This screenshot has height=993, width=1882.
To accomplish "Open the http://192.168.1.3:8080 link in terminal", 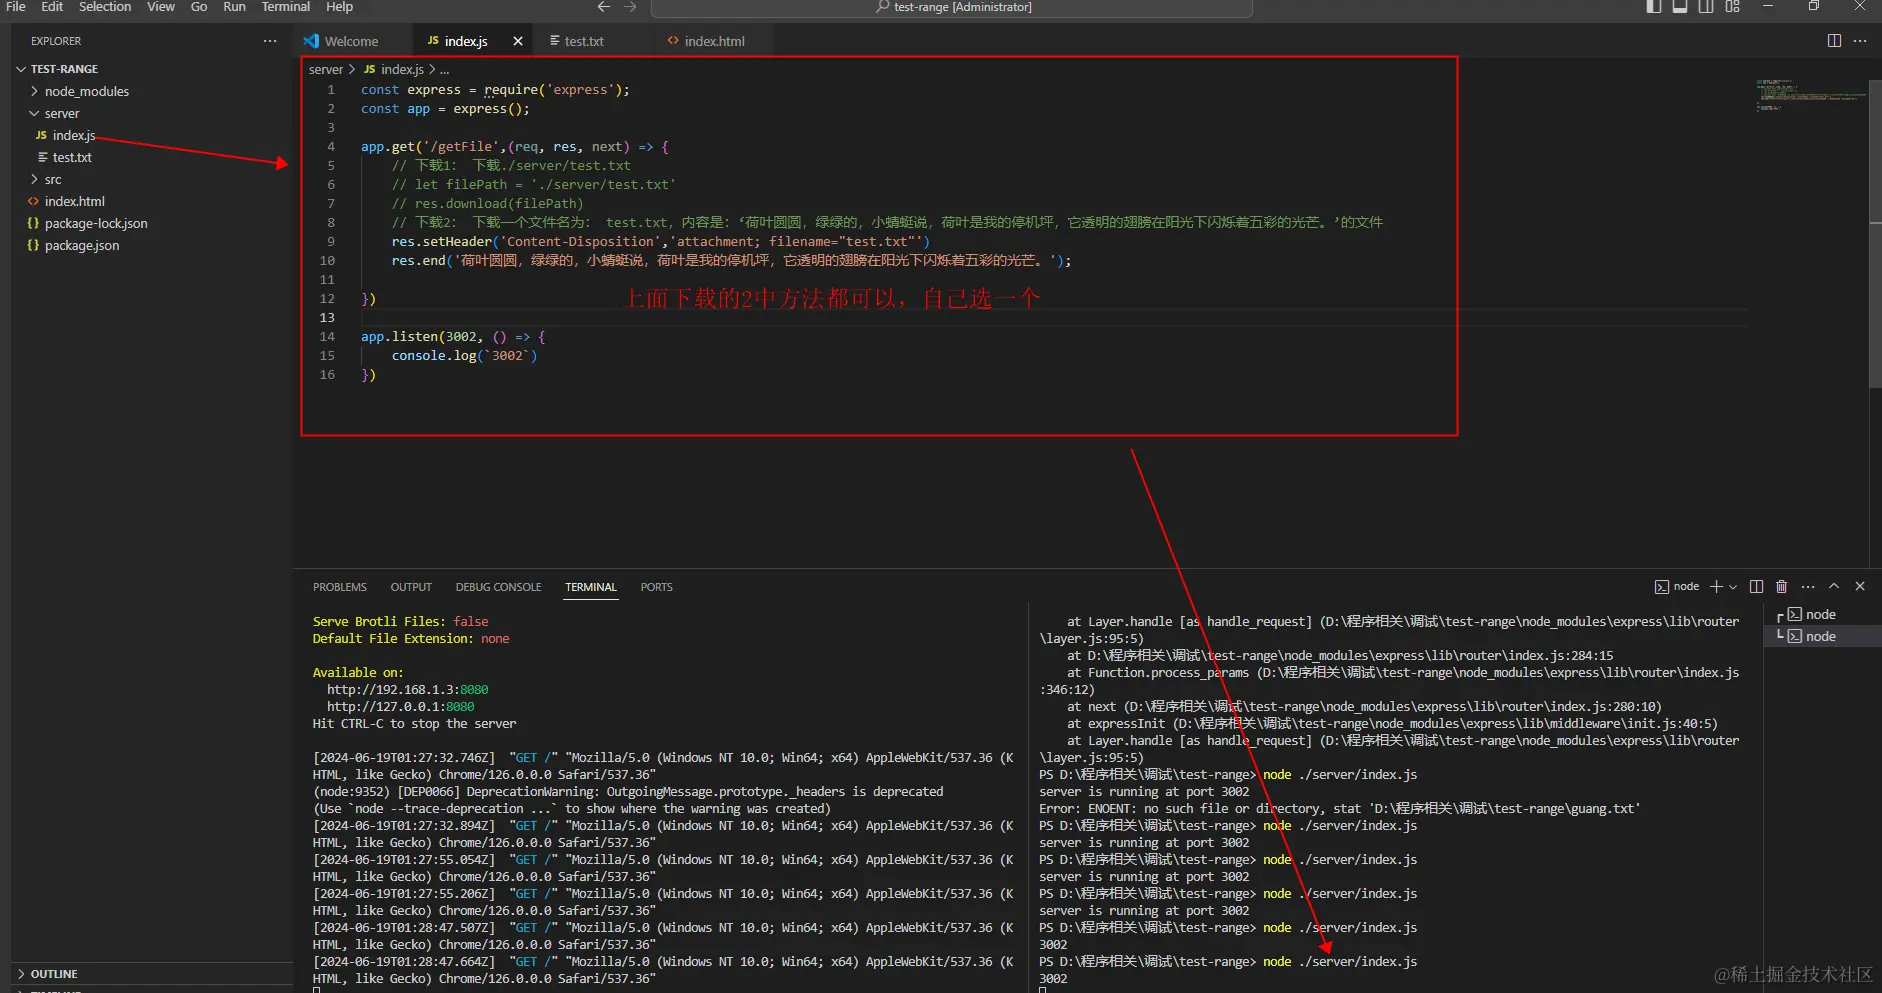I will click(407, 690).
